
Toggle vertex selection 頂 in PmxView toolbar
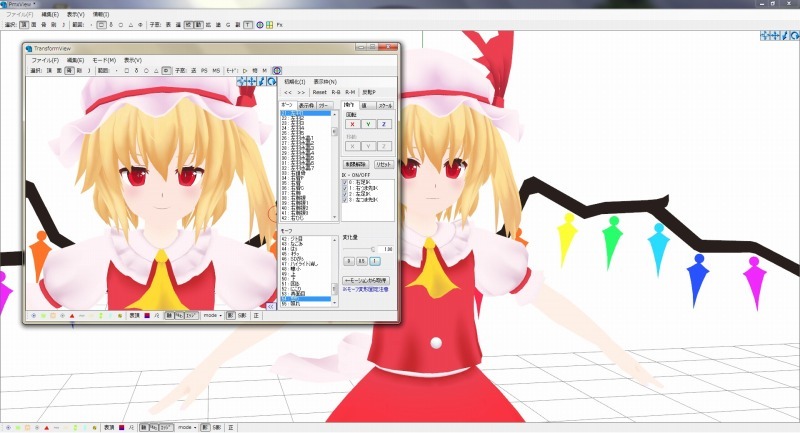point(24,24)
